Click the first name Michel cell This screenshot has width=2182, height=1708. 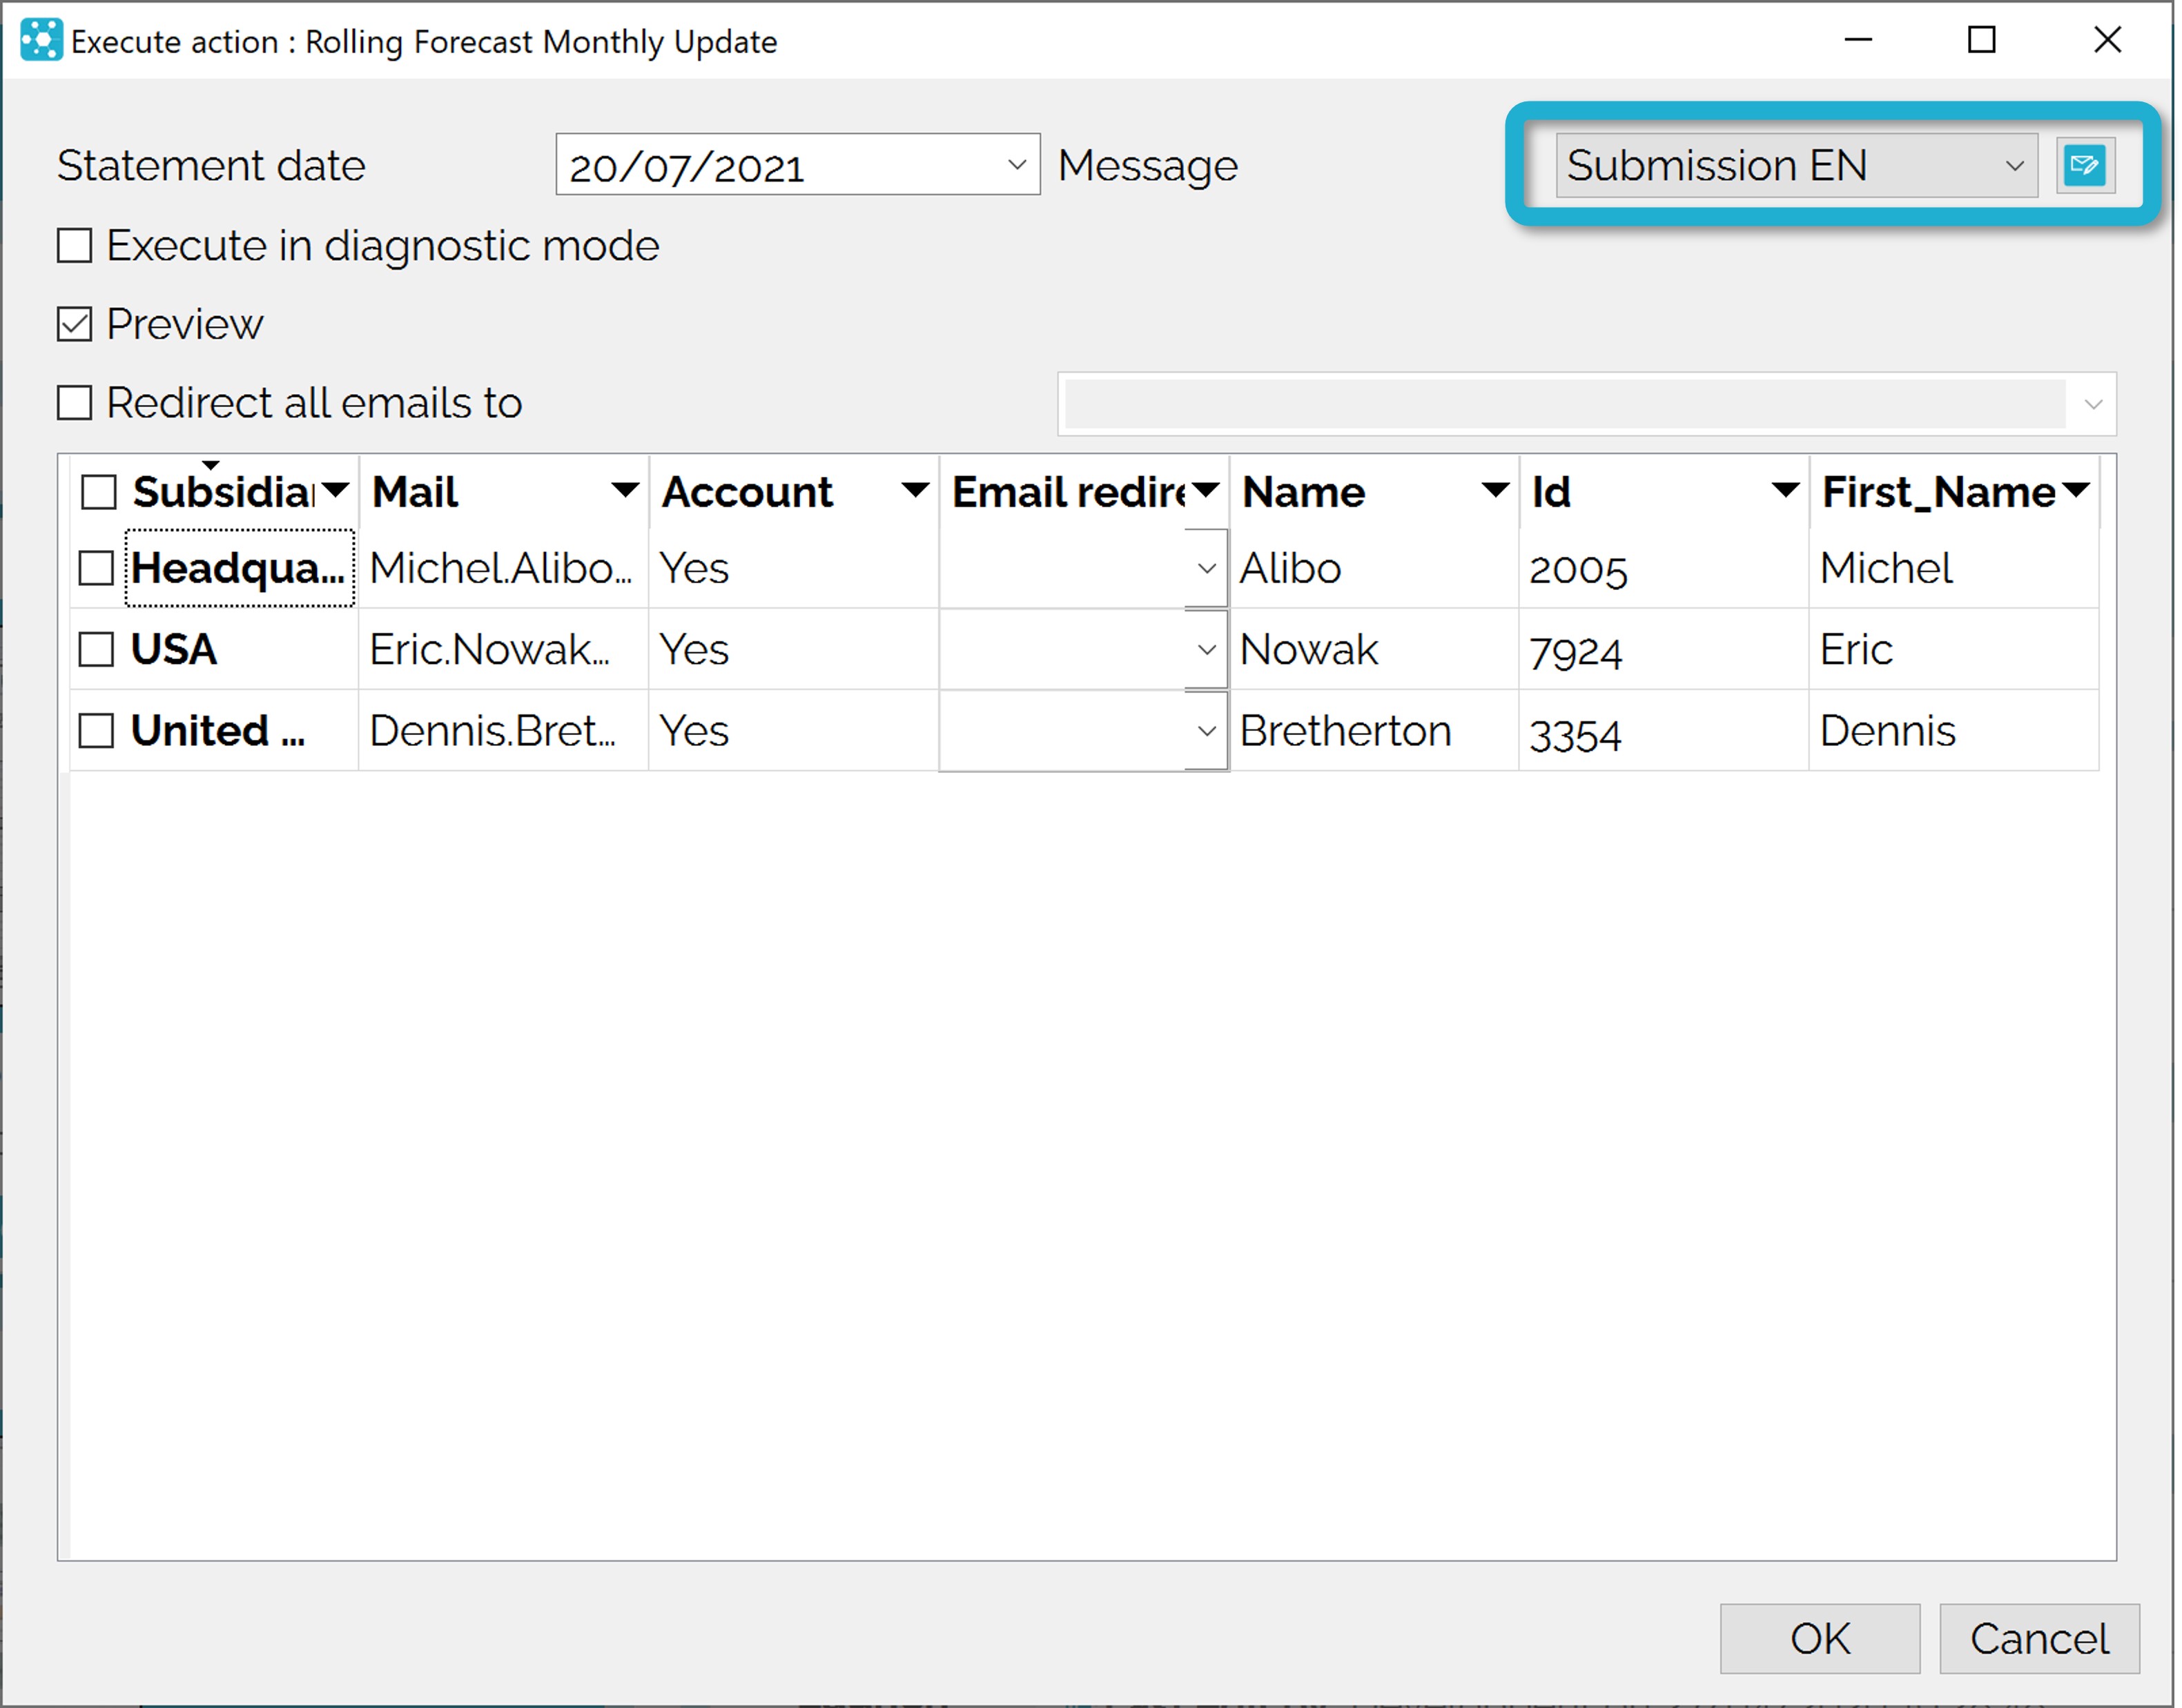(x=1955, y=568)
